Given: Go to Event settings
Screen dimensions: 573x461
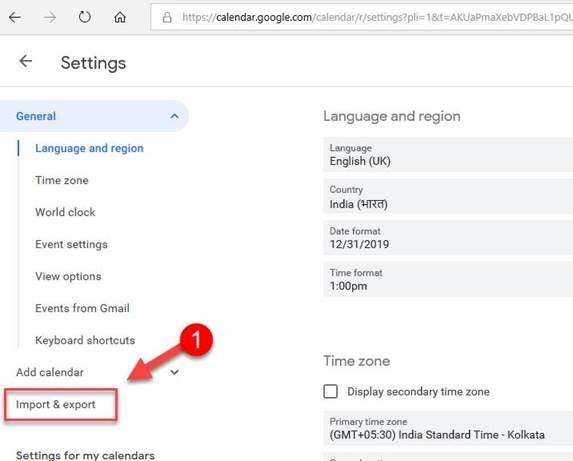Looking at the screenshot, I should coord(71,244).
